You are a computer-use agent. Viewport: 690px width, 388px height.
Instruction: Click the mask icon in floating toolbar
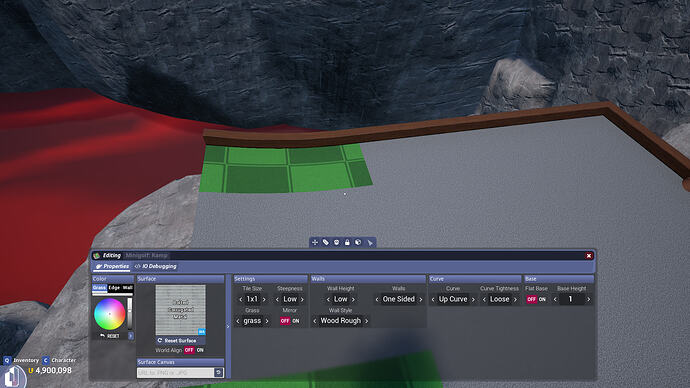point(336,242)
